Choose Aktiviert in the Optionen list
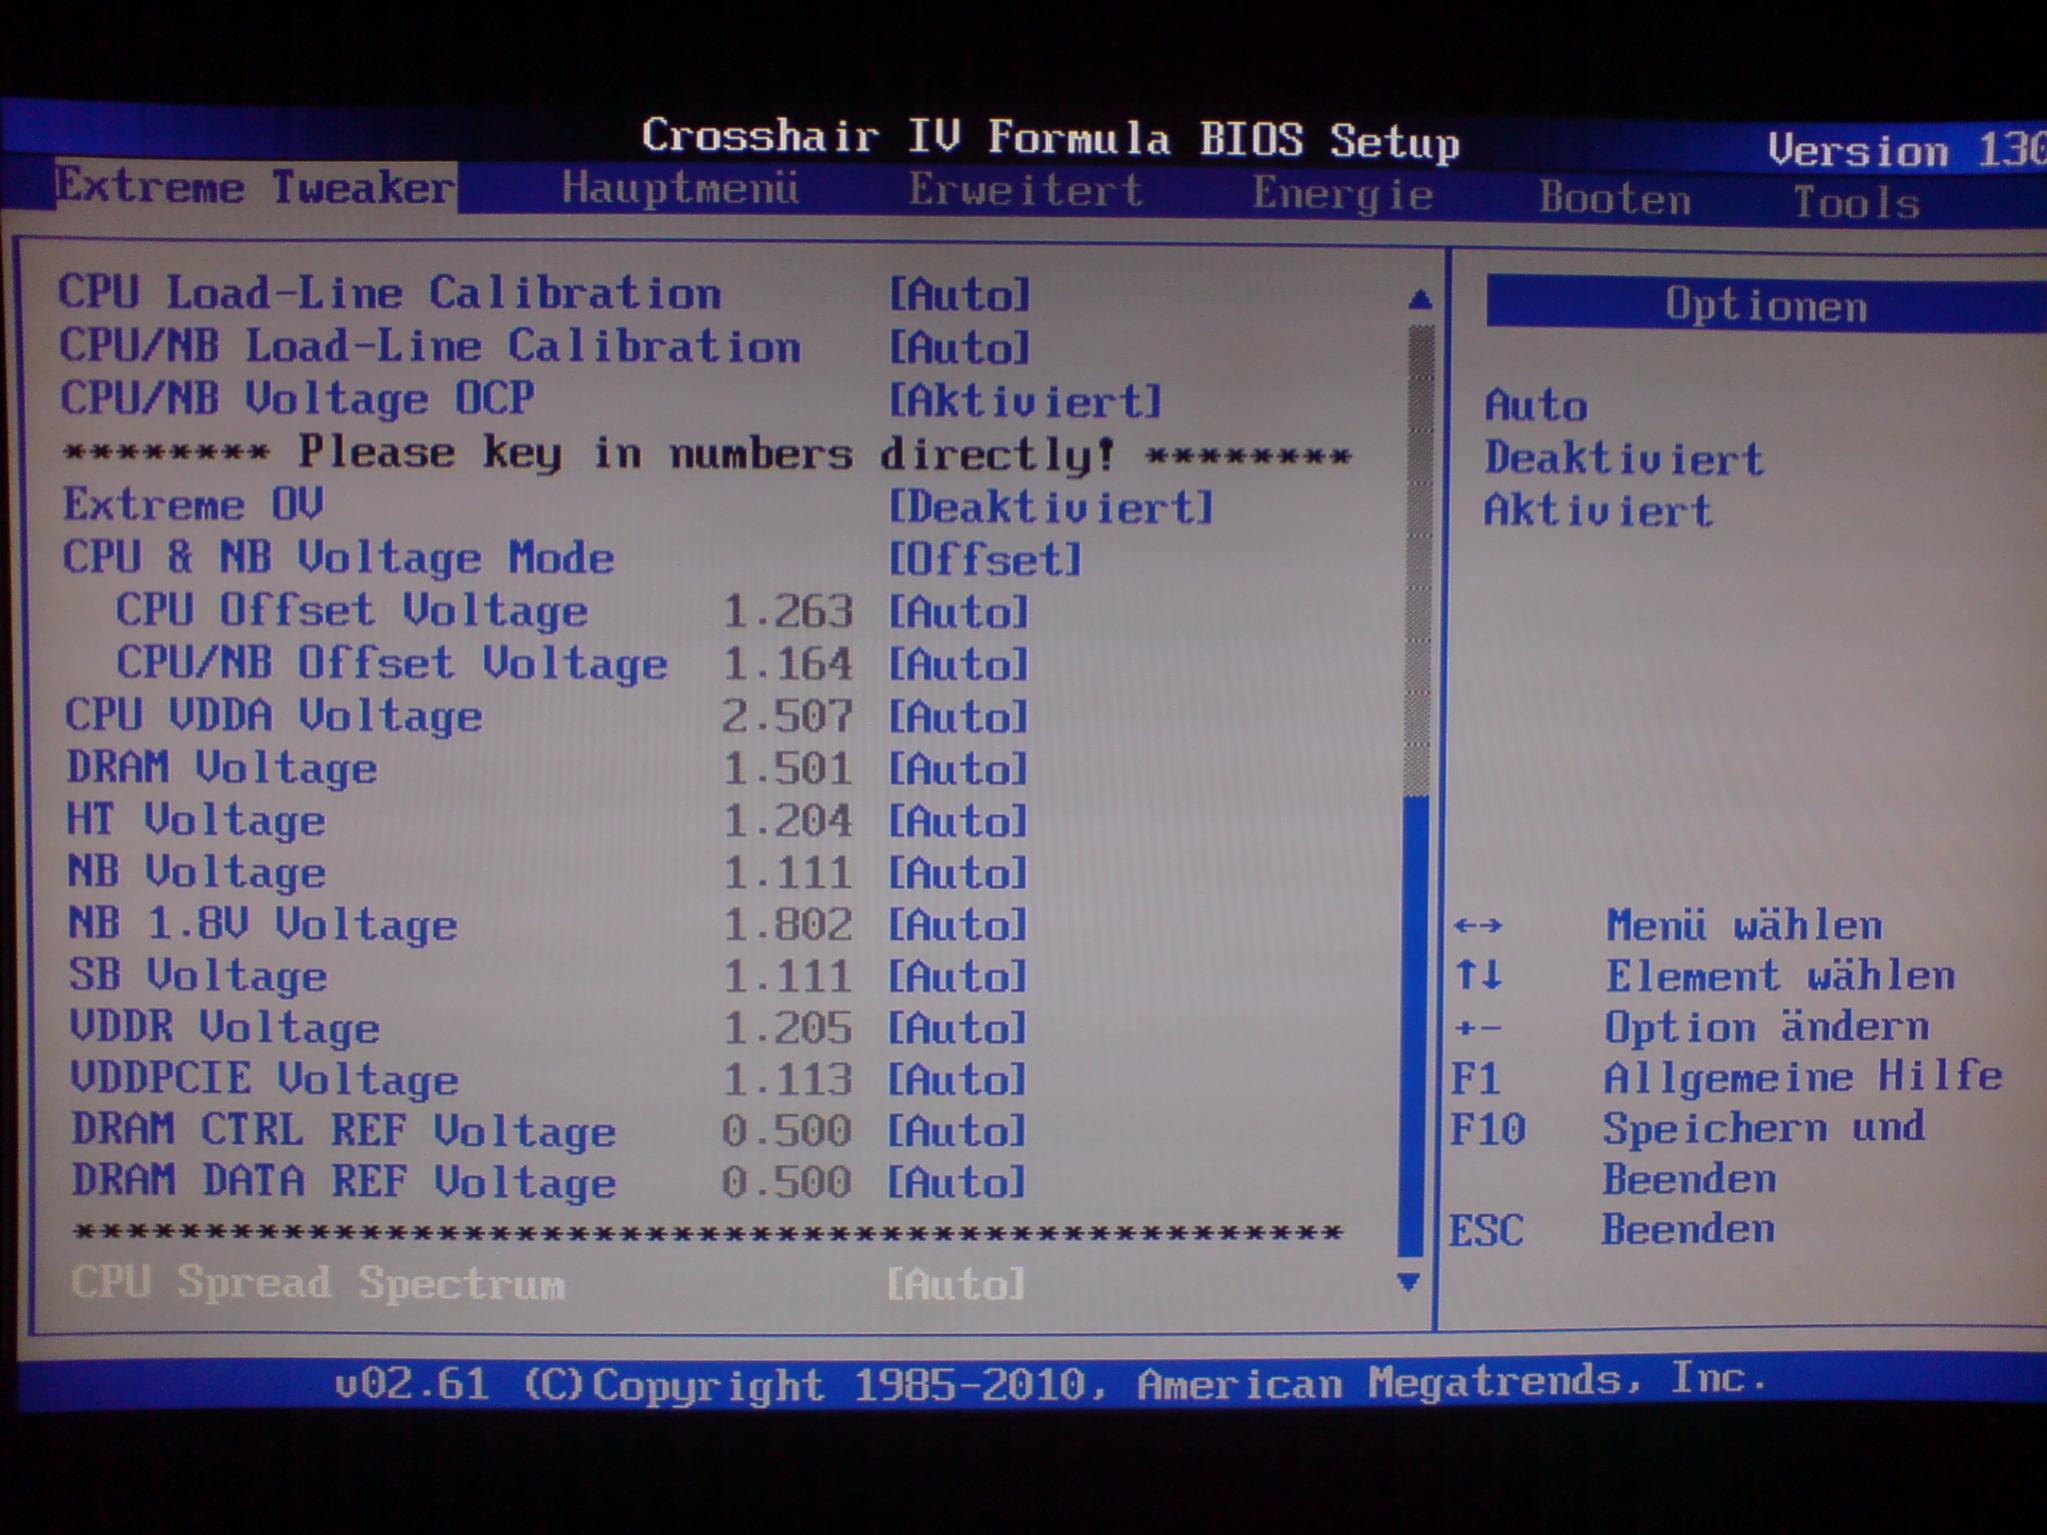Image resolution: width=2047 pixels, height=1535 pixels. pos(1597,511)
